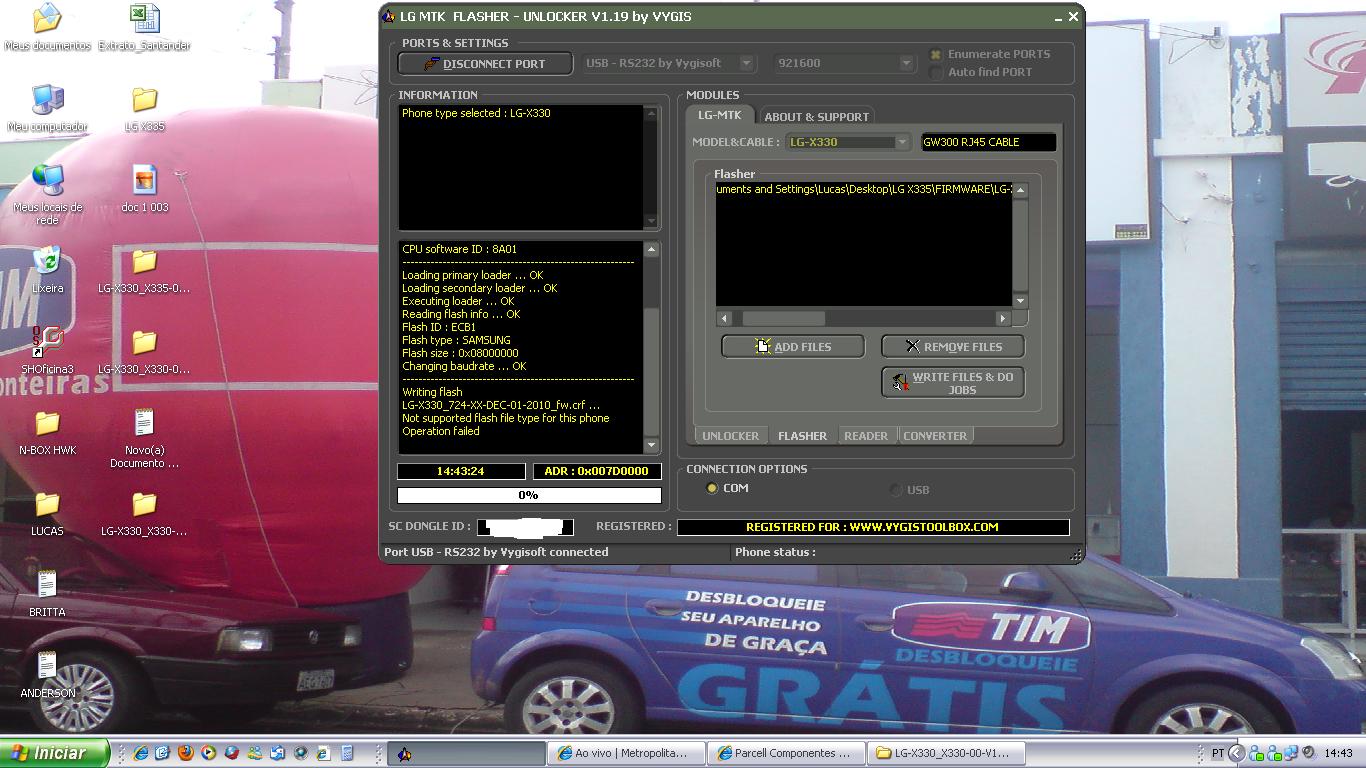This screenshot has height=768, width=1366.
Task: Open Meus documentos desktop icon
Action: (47, 27)
